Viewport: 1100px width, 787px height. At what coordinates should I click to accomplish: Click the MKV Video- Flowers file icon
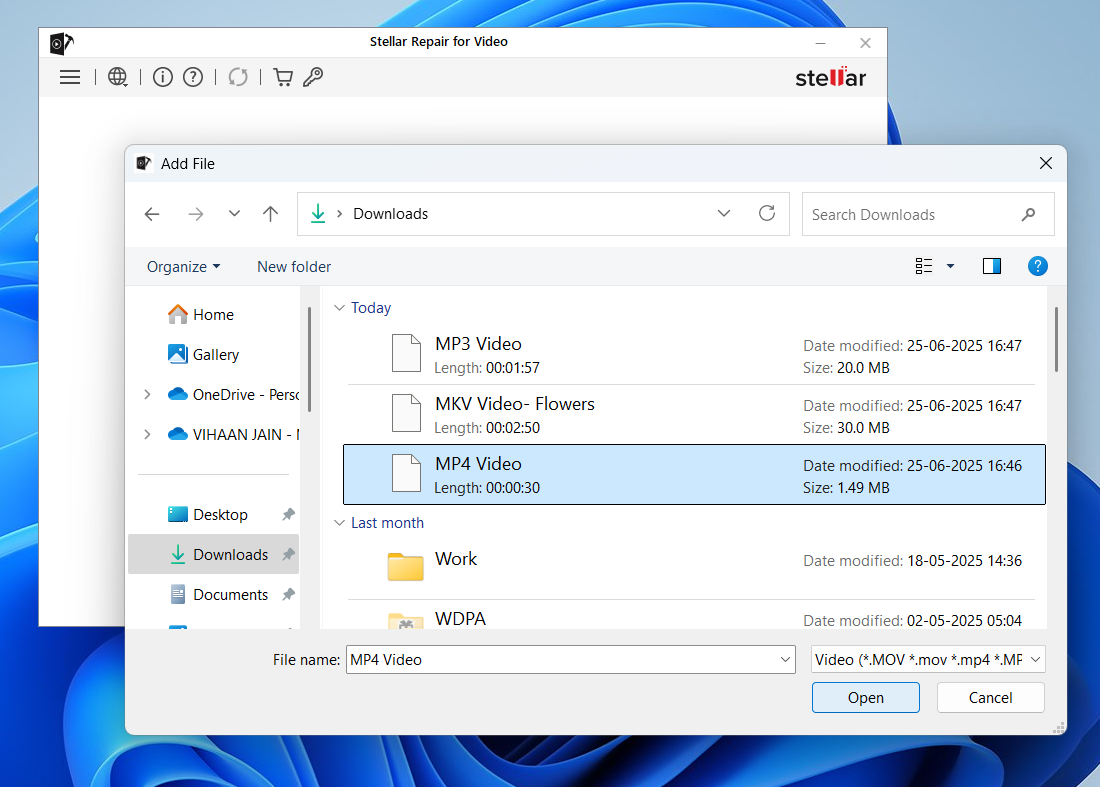[406, 413]
